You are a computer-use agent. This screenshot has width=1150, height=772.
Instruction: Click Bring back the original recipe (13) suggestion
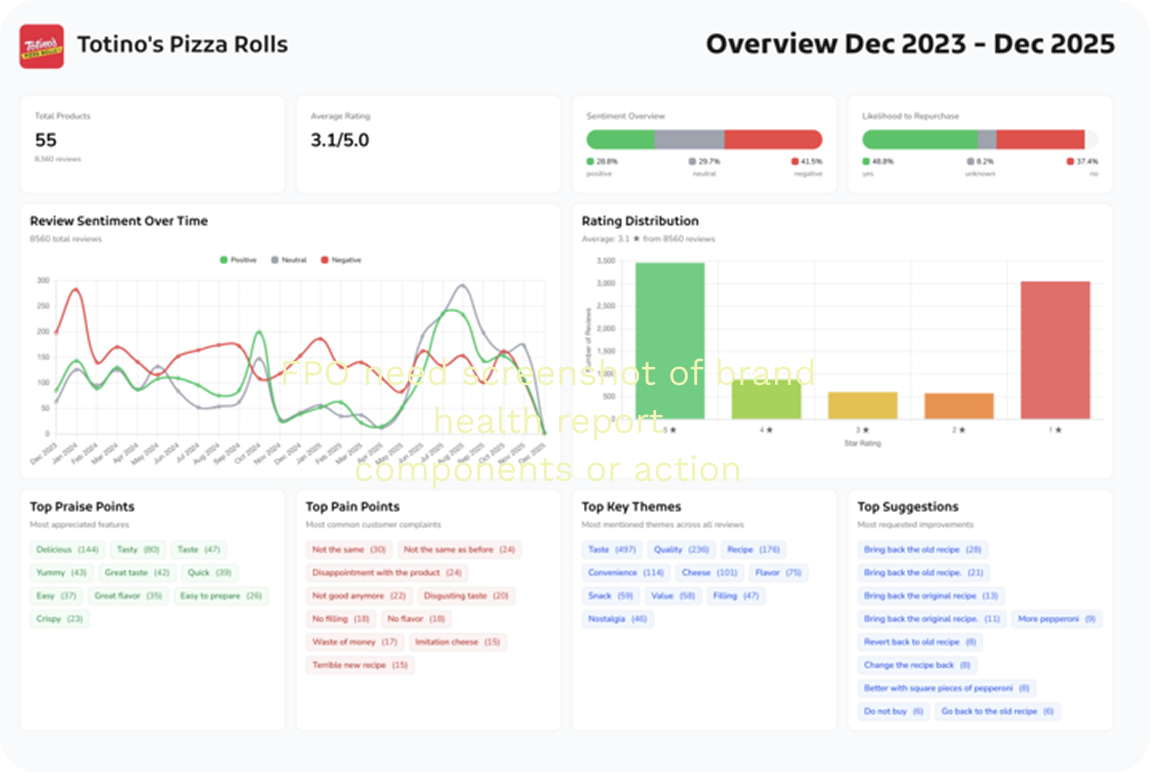[x=931, y=596]
